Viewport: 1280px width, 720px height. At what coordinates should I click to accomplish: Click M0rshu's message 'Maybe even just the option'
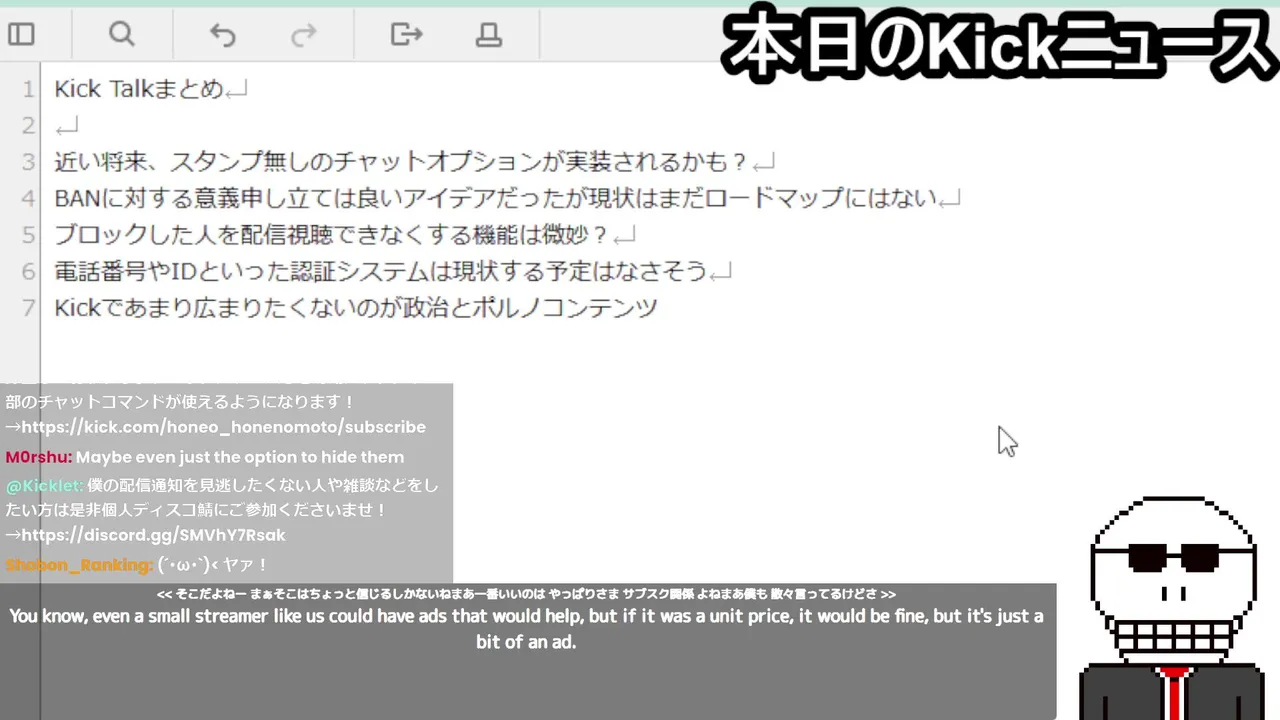[240, 457]
